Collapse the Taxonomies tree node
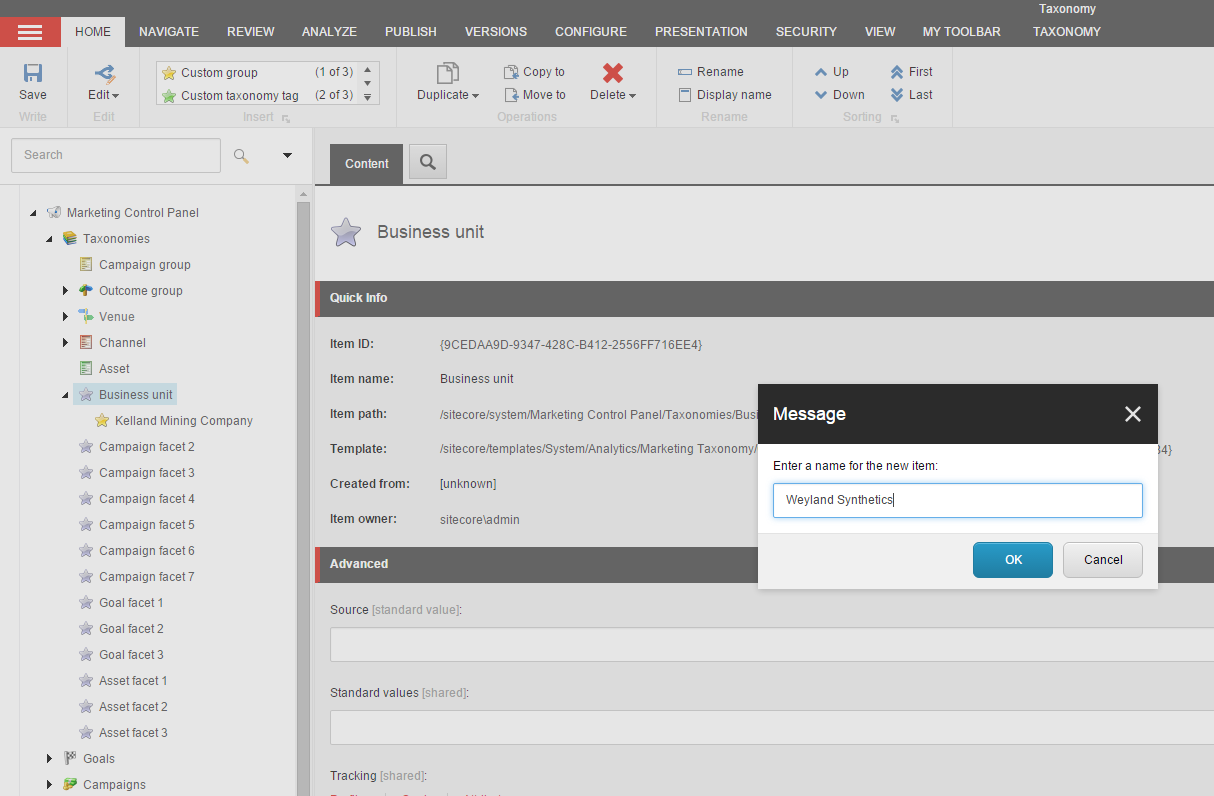 49,239
